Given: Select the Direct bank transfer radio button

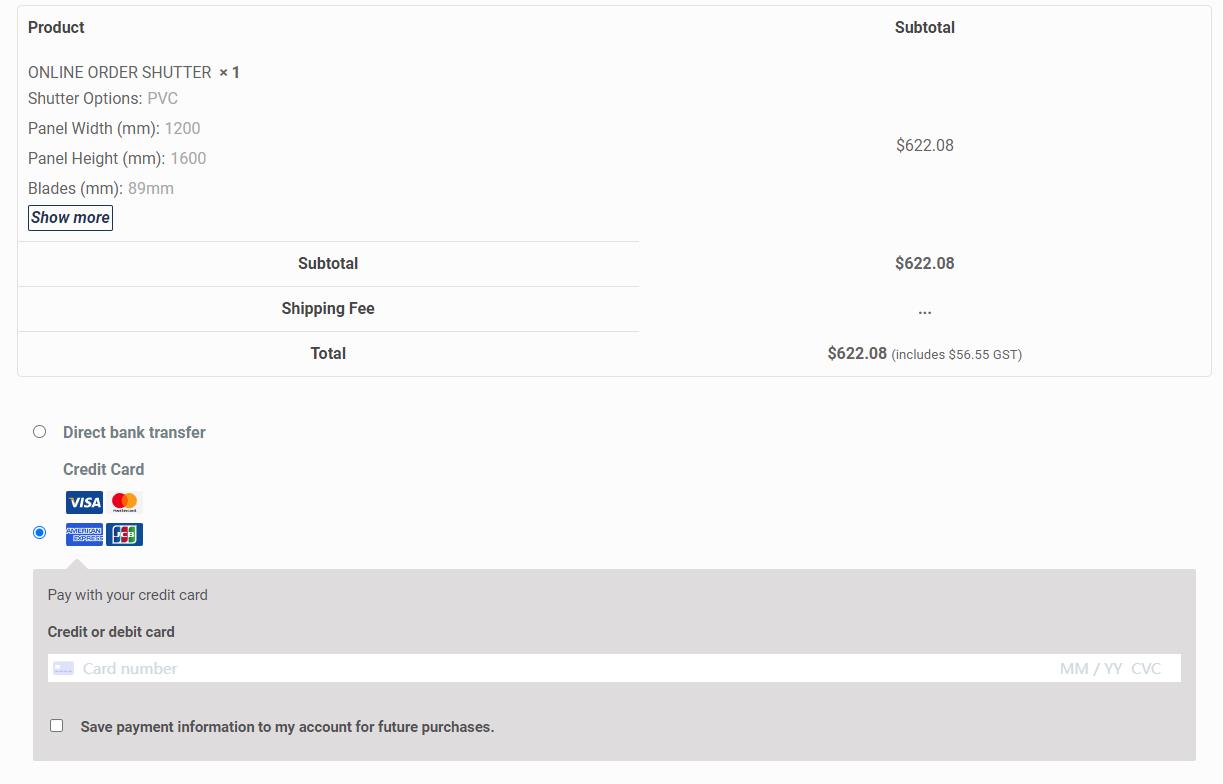Looking at the screenshot, I should (x=40, y=432).
